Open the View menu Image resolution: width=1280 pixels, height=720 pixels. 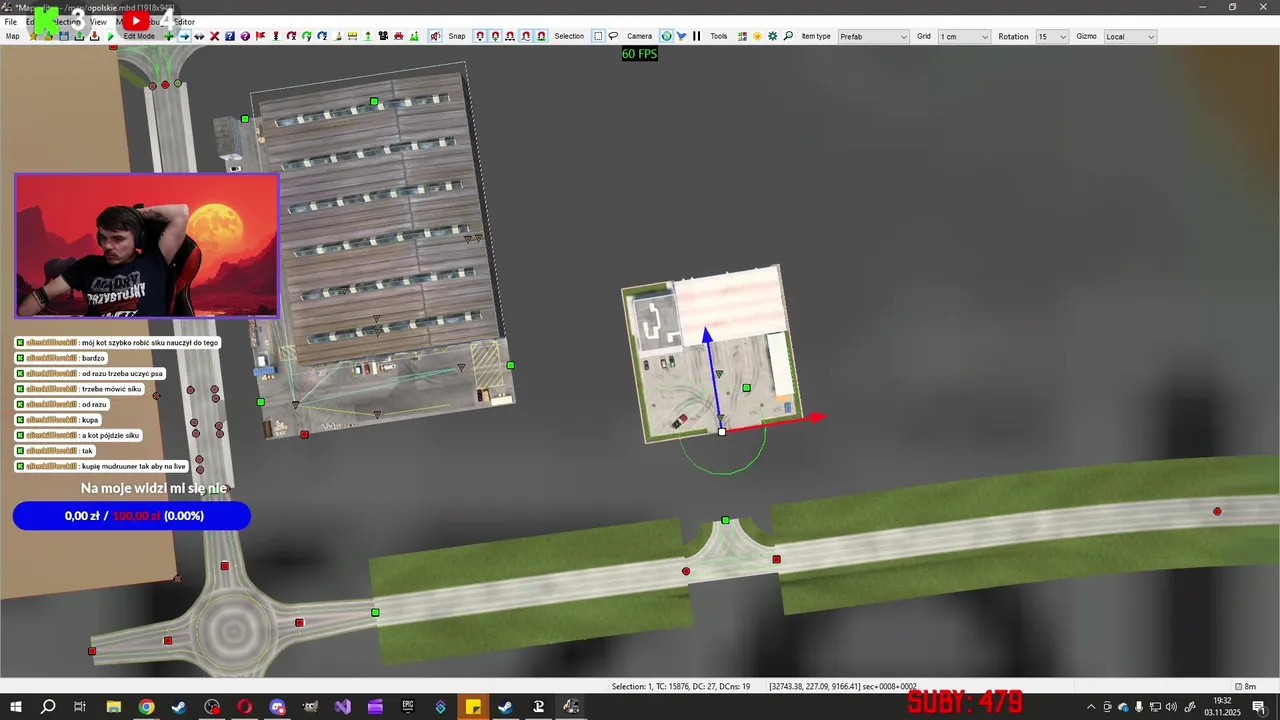click(x=98, y=21)
